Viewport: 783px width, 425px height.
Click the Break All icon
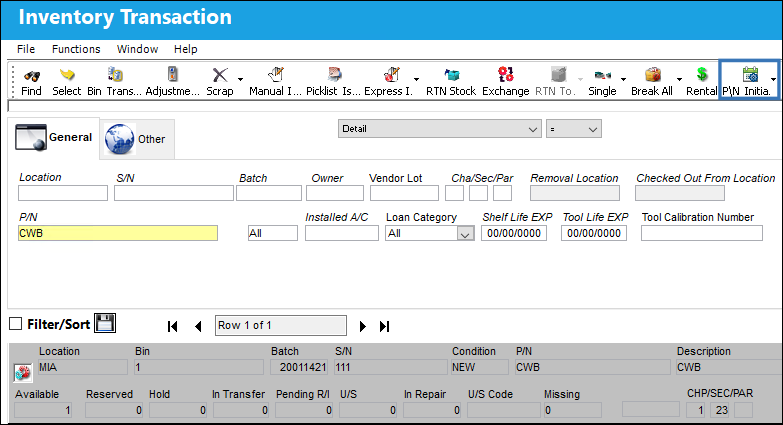tap(652, 75)
